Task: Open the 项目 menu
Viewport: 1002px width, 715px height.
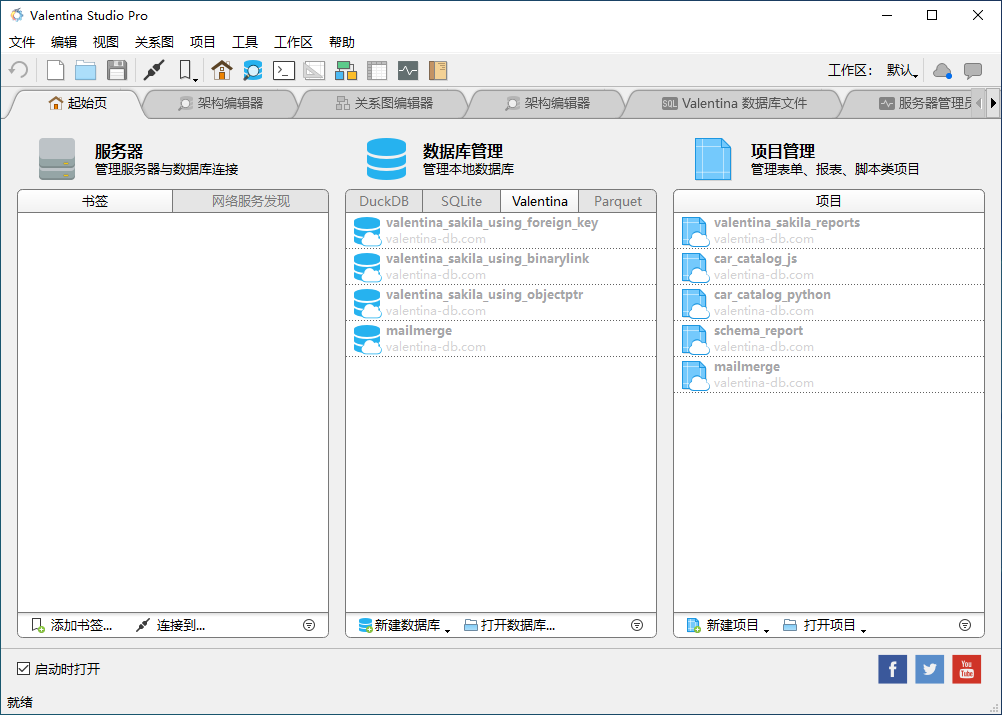Action: (x=203, y=42)
